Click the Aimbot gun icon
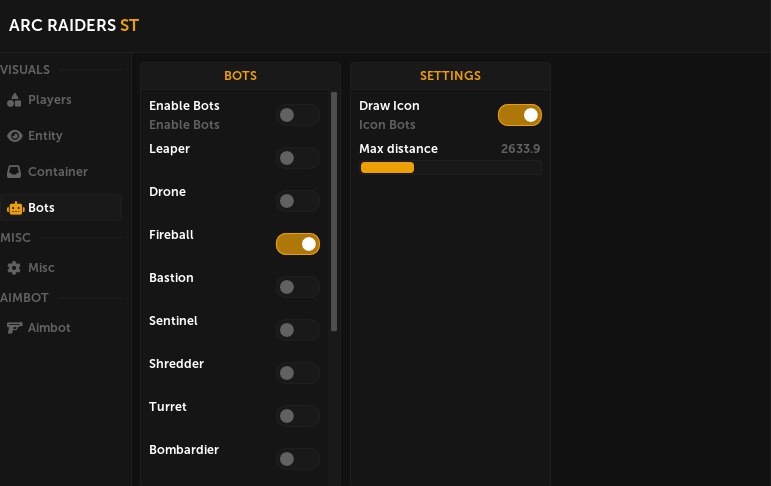Screen dimensions: 771x486 pyautogui.click(x=14, y=328)
